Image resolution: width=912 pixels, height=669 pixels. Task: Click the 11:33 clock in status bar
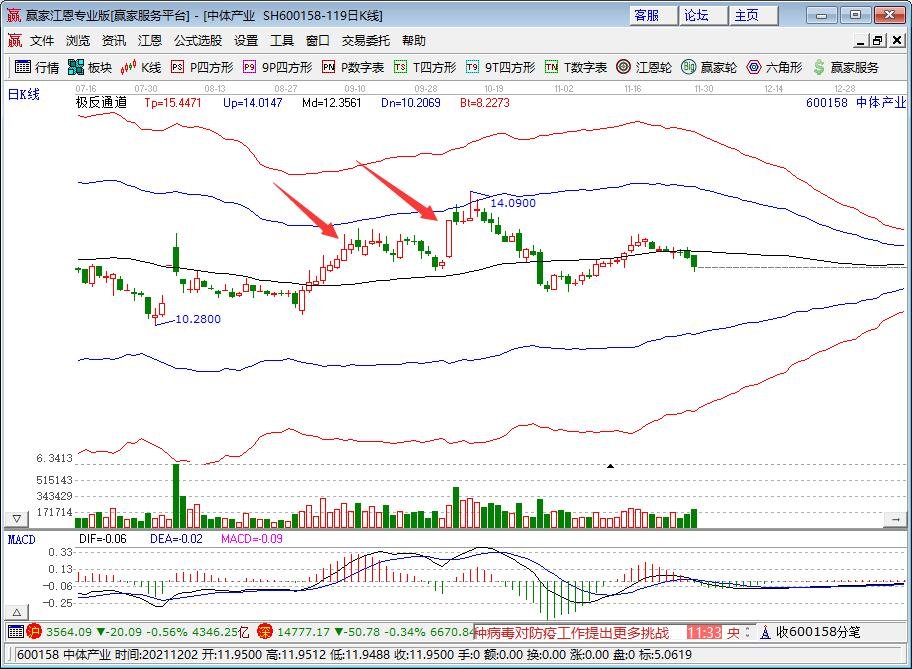[x=704, y=632]
